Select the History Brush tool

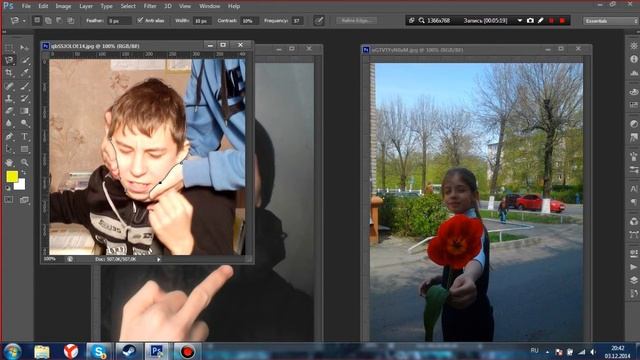pyautogui.click(x=24, y=98)
